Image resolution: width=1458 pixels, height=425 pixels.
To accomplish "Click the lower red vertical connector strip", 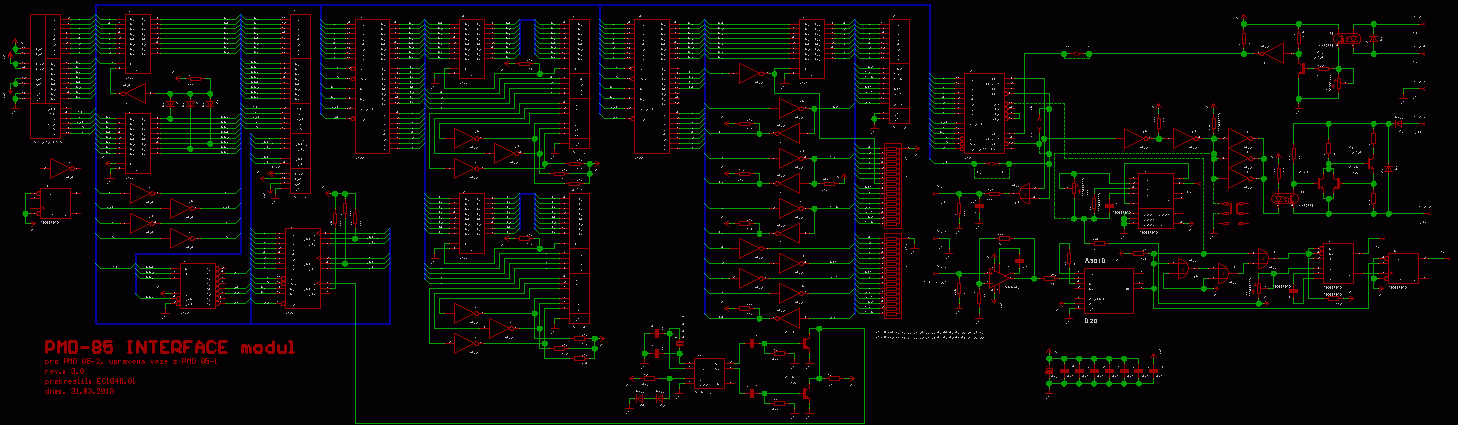I will [x=892, y=274].
